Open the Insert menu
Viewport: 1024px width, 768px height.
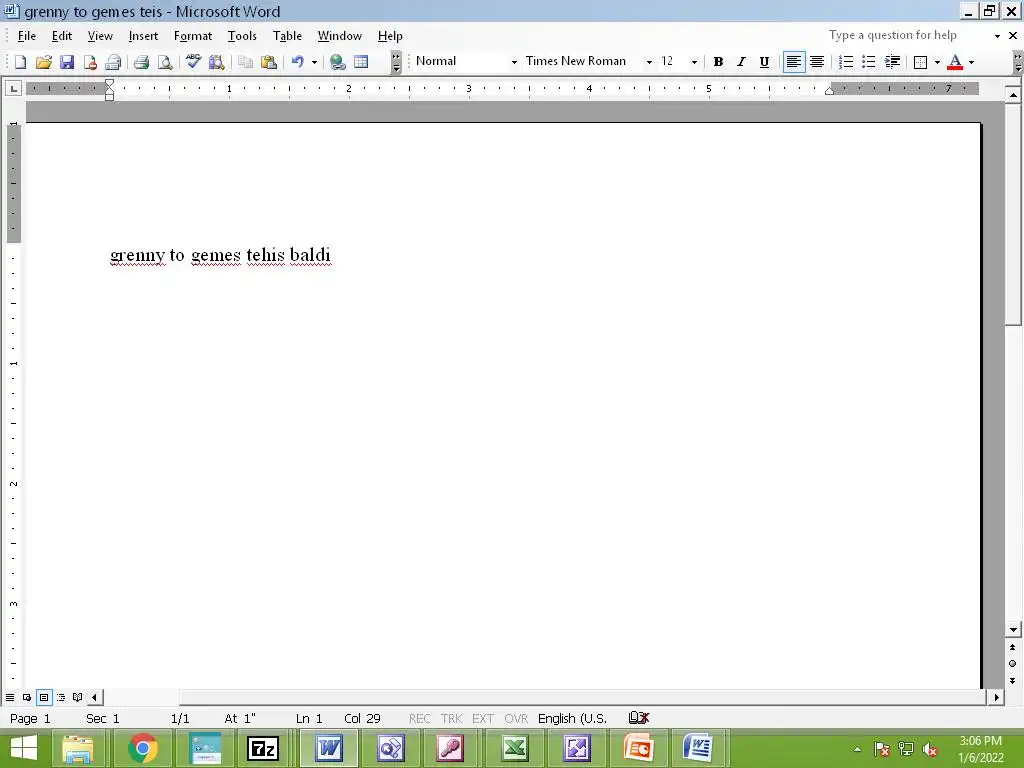143,36
